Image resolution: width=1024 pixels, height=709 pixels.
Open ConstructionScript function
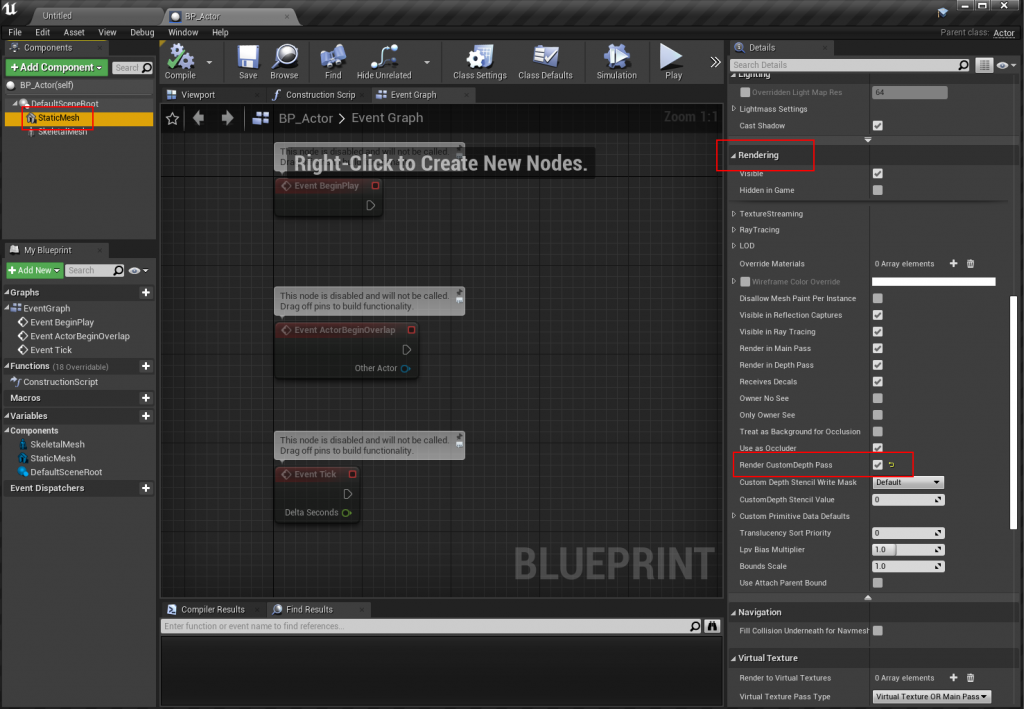pyautogui.click(x=61, y=382)
